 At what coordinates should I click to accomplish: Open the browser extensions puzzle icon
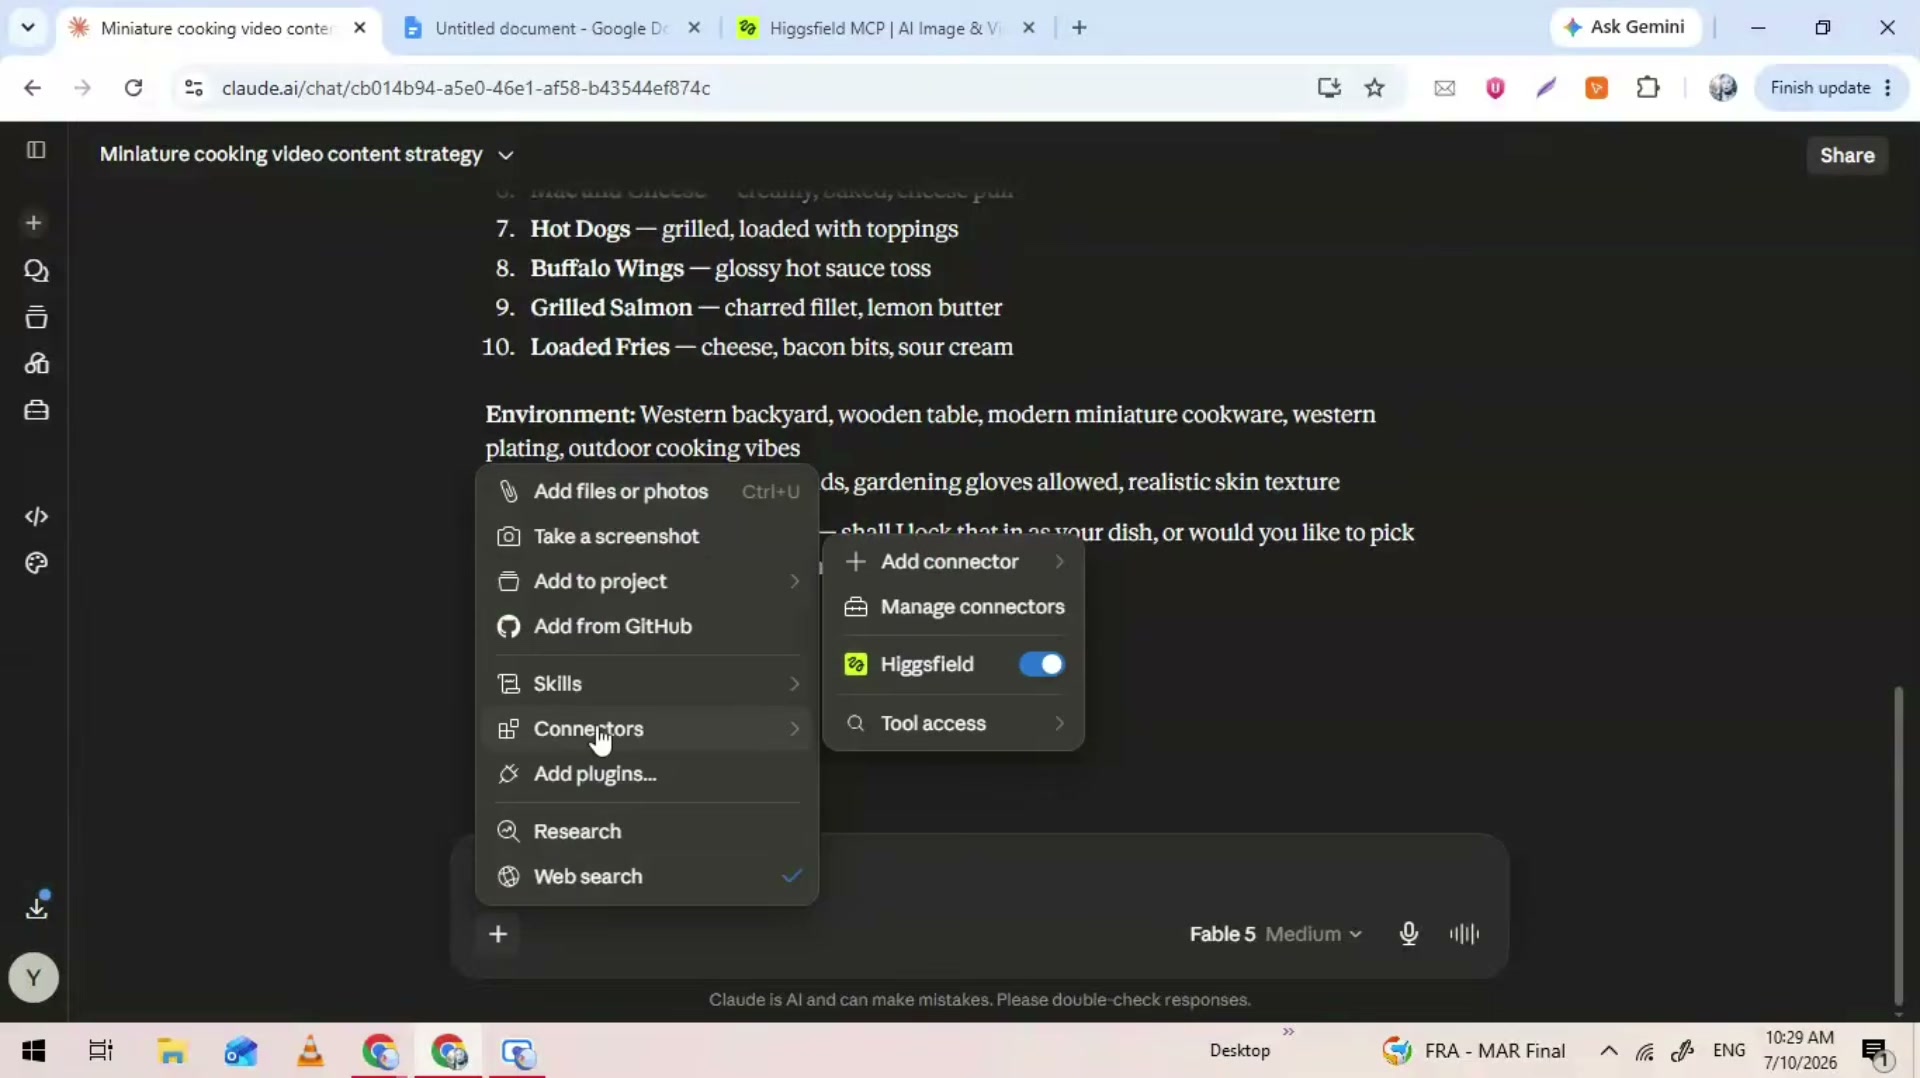(x=1648, y=88)
